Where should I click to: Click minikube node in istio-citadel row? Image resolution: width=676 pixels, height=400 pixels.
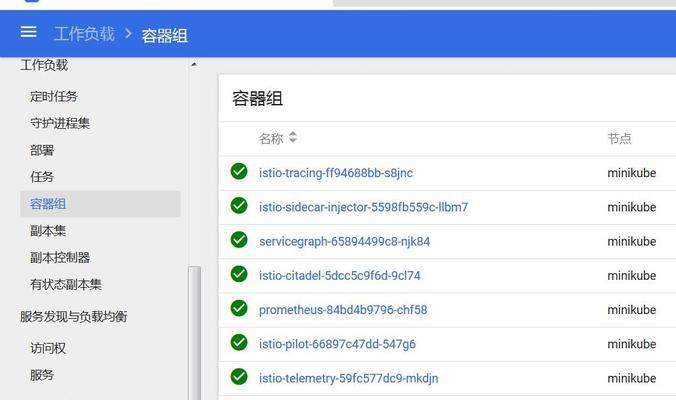[632, 275]
